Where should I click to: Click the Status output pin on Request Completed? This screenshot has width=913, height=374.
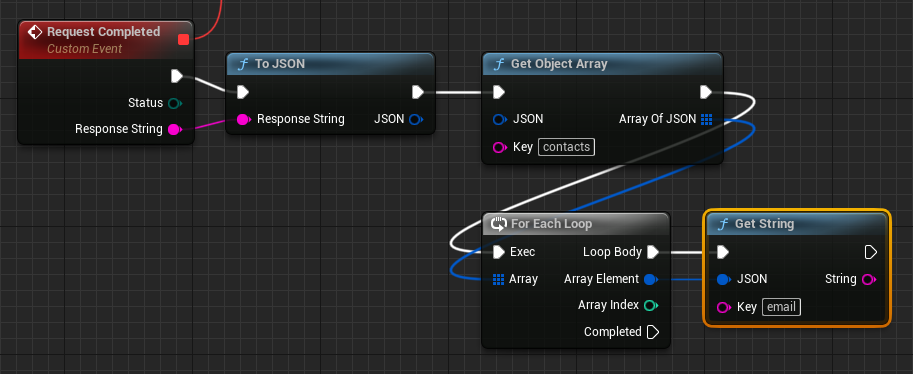point(175,103)
